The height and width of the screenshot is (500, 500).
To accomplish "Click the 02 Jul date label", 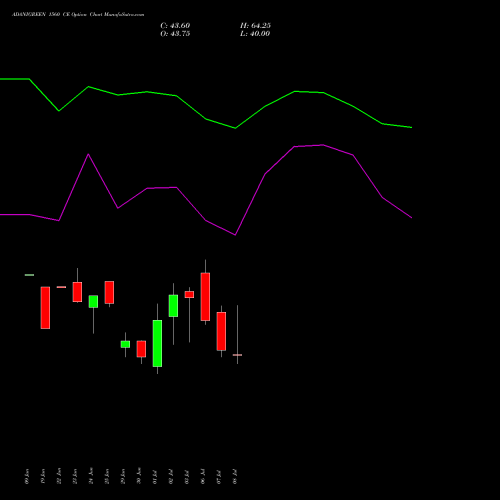I will tap(171, 477).
